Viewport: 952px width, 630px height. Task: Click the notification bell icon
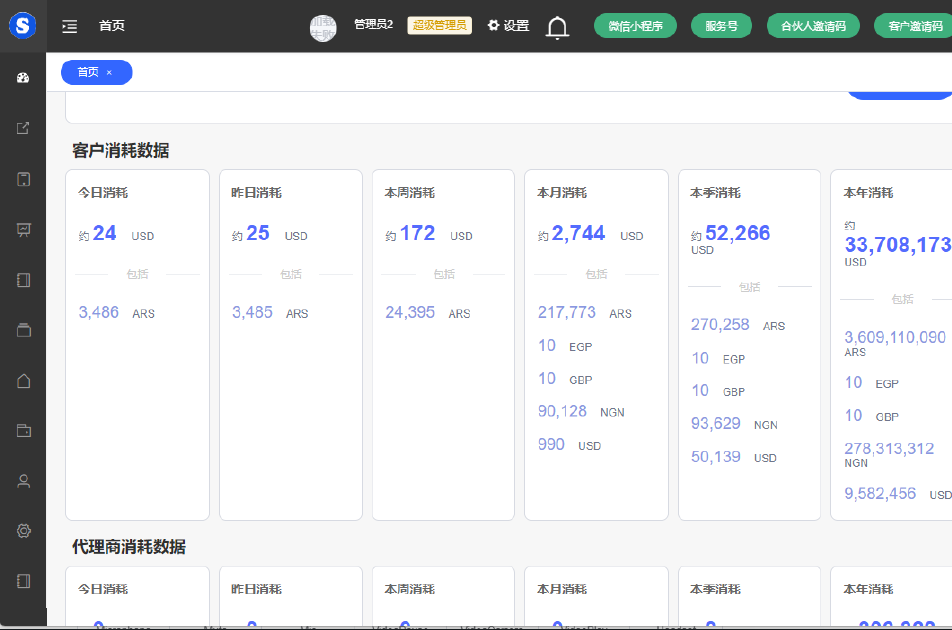557,27
